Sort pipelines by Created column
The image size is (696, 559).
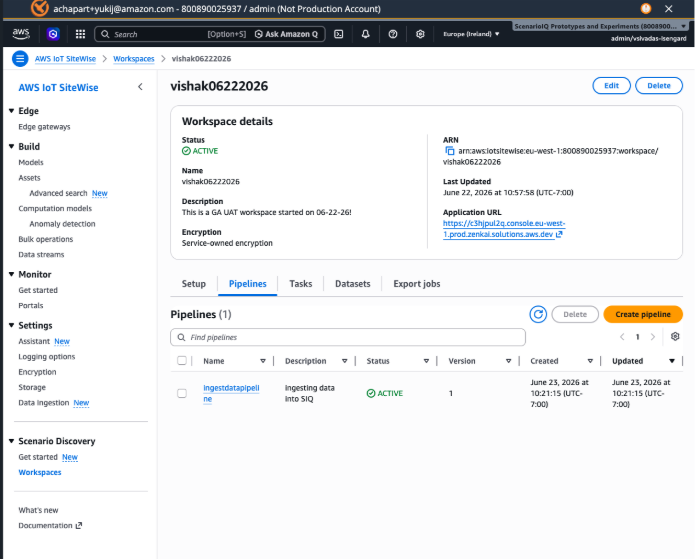point(590,361)
